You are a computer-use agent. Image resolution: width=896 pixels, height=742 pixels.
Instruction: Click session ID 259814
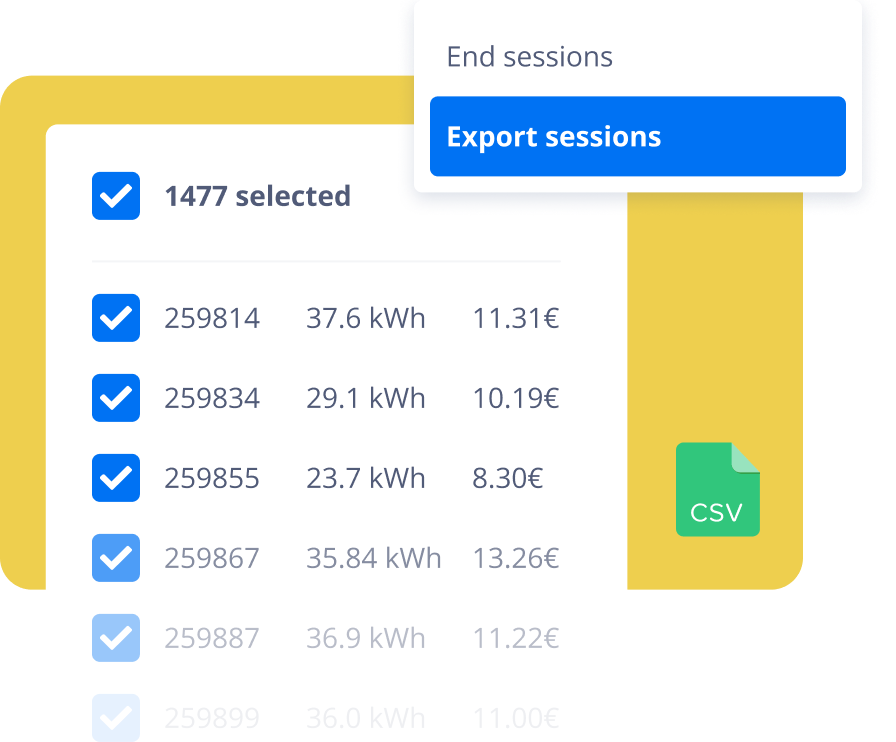(x=212, y=319)
